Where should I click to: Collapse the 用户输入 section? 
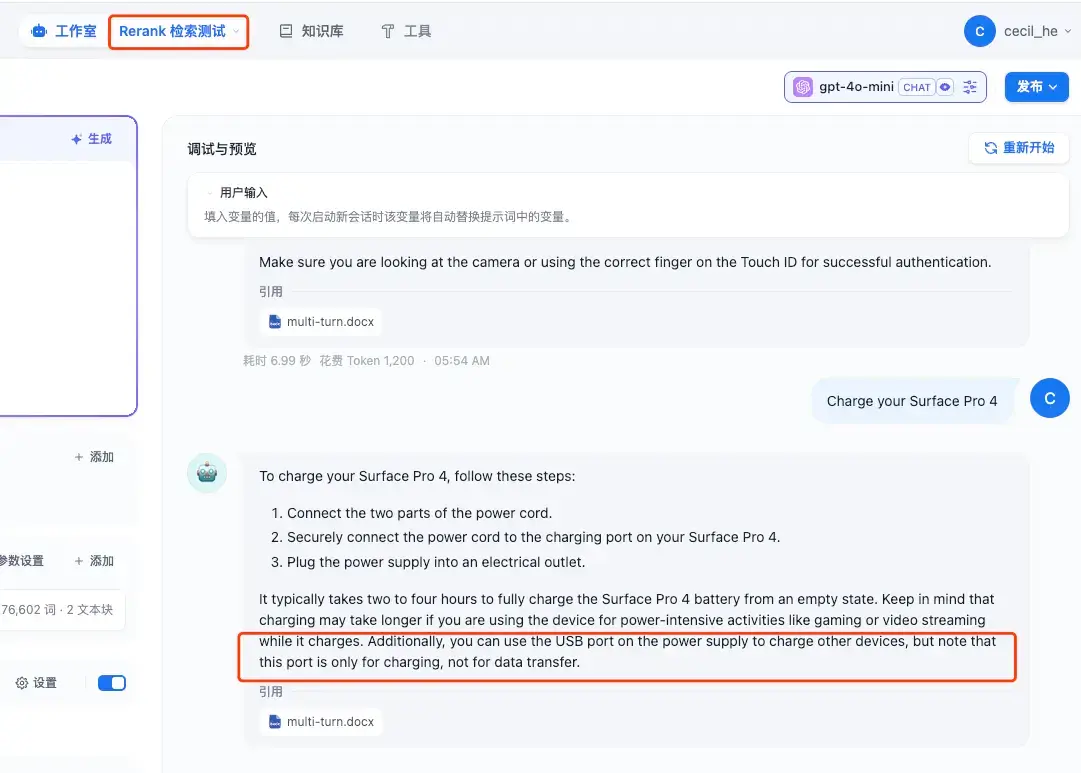[x=209, y=193]
